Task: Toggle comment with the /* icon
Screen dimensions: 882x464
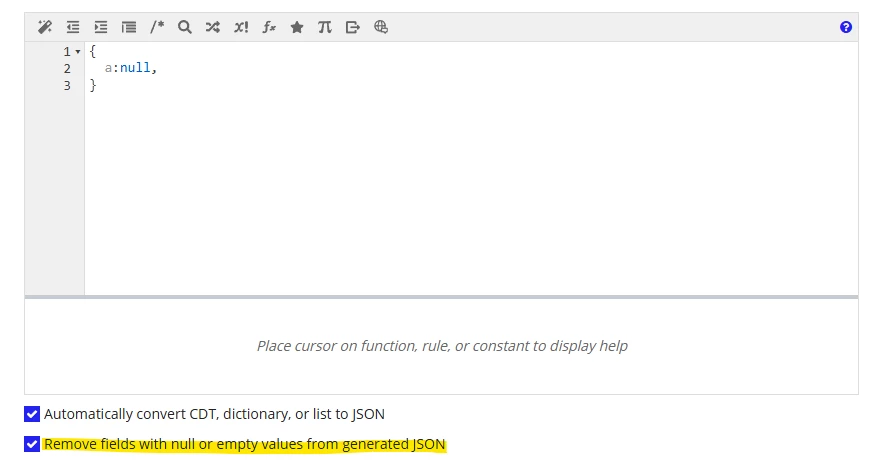Action: coord(157,26)
